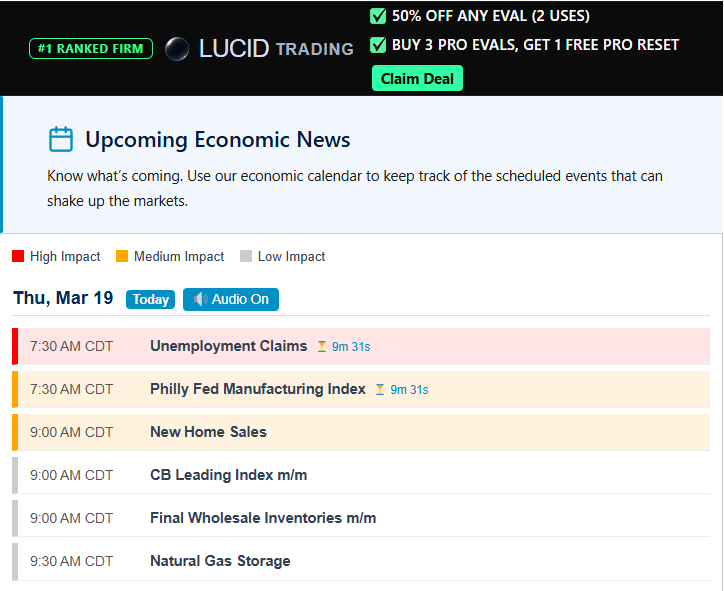Click the #1 RANKED FIRM badge

(x=91, y=48)
